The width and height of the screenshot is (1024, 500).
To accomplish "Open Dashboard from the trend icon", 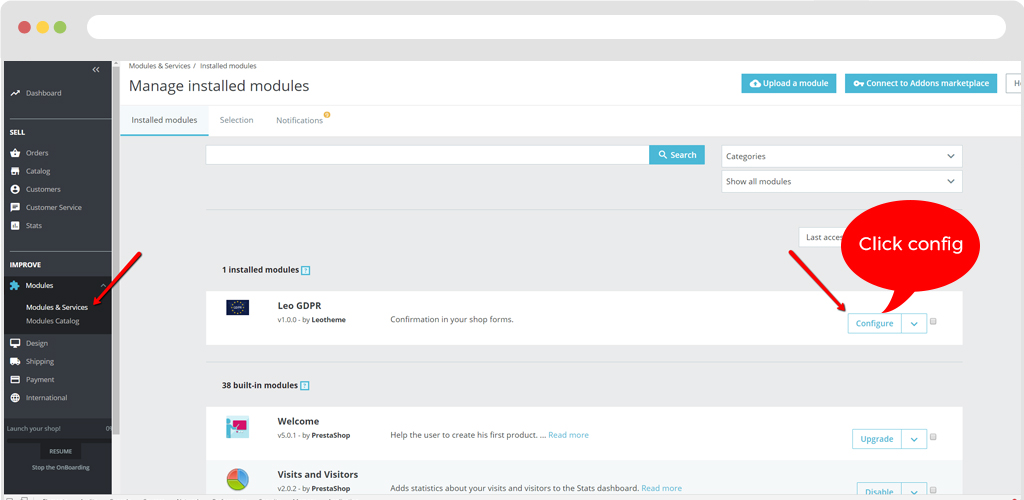I will (15, 93).
